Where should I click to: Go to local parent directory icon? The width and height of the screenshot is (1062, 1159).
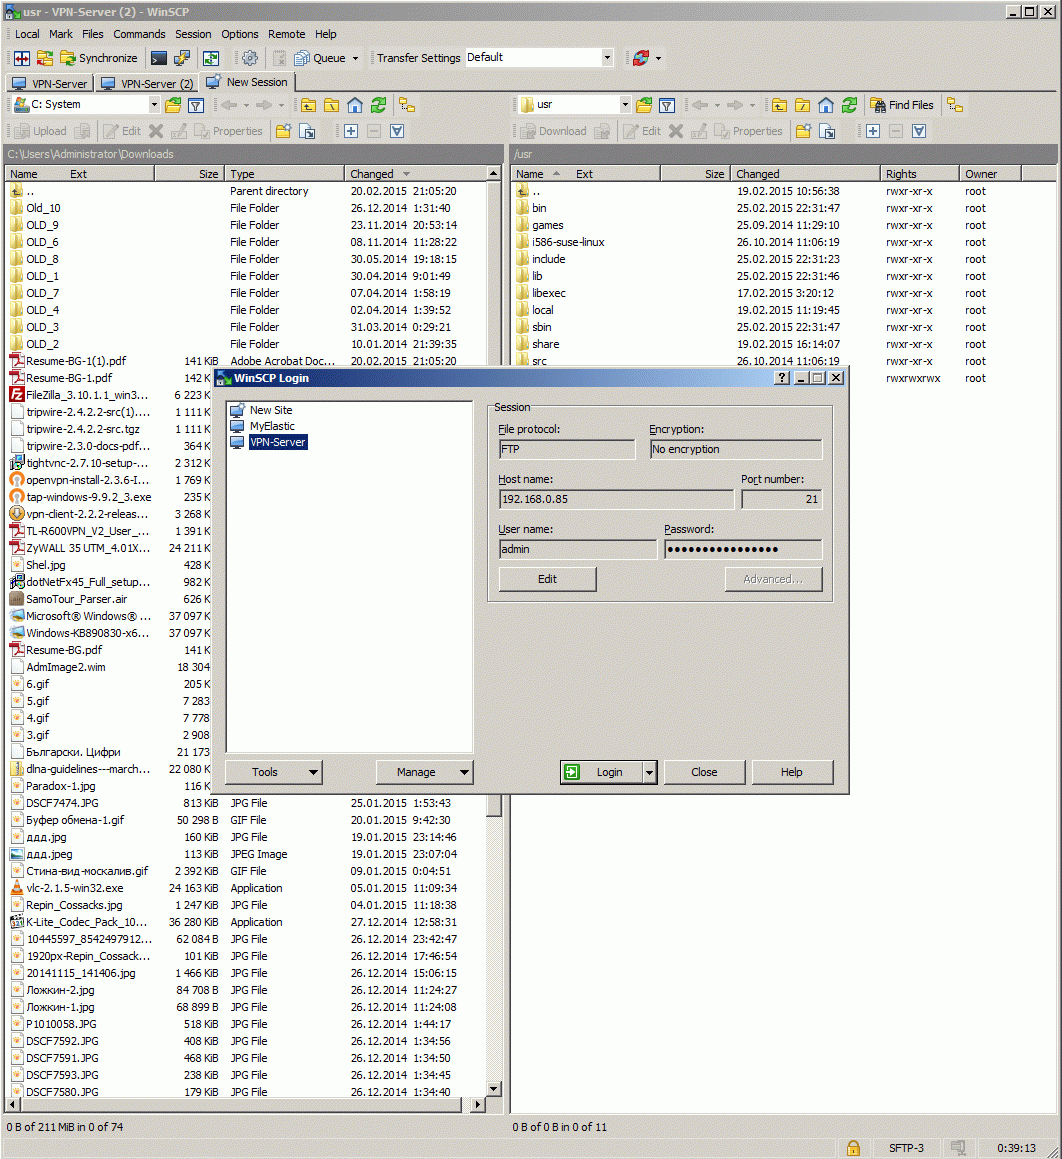[x=308, y=105]
